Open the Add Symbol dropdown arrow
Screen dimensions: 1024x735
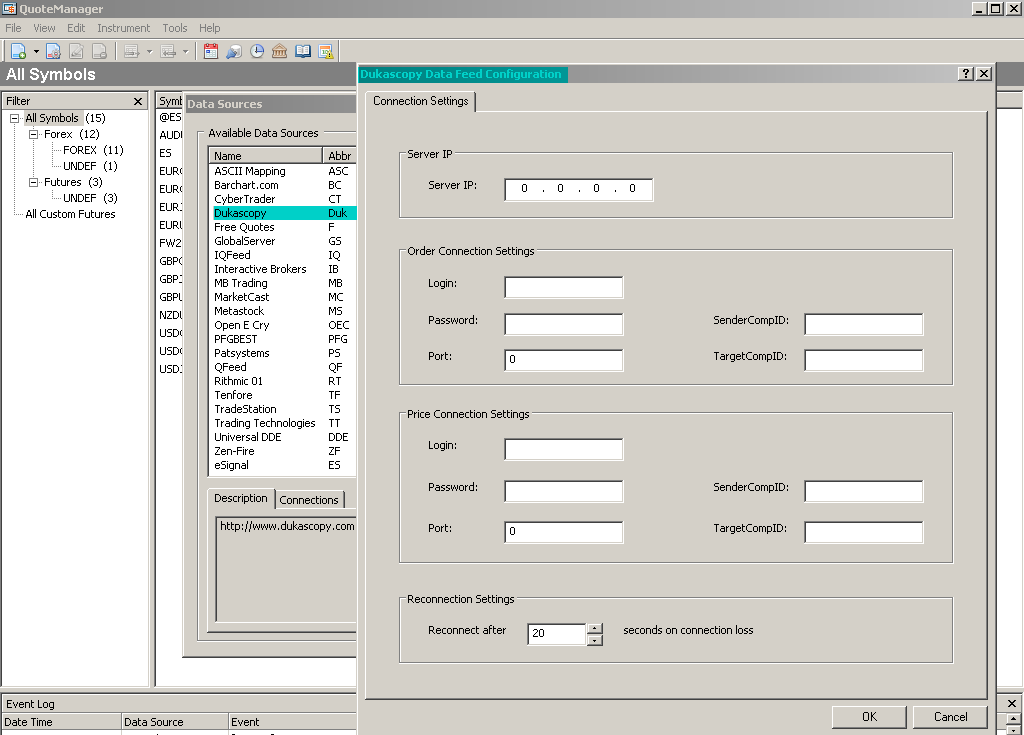coord(36,51)
